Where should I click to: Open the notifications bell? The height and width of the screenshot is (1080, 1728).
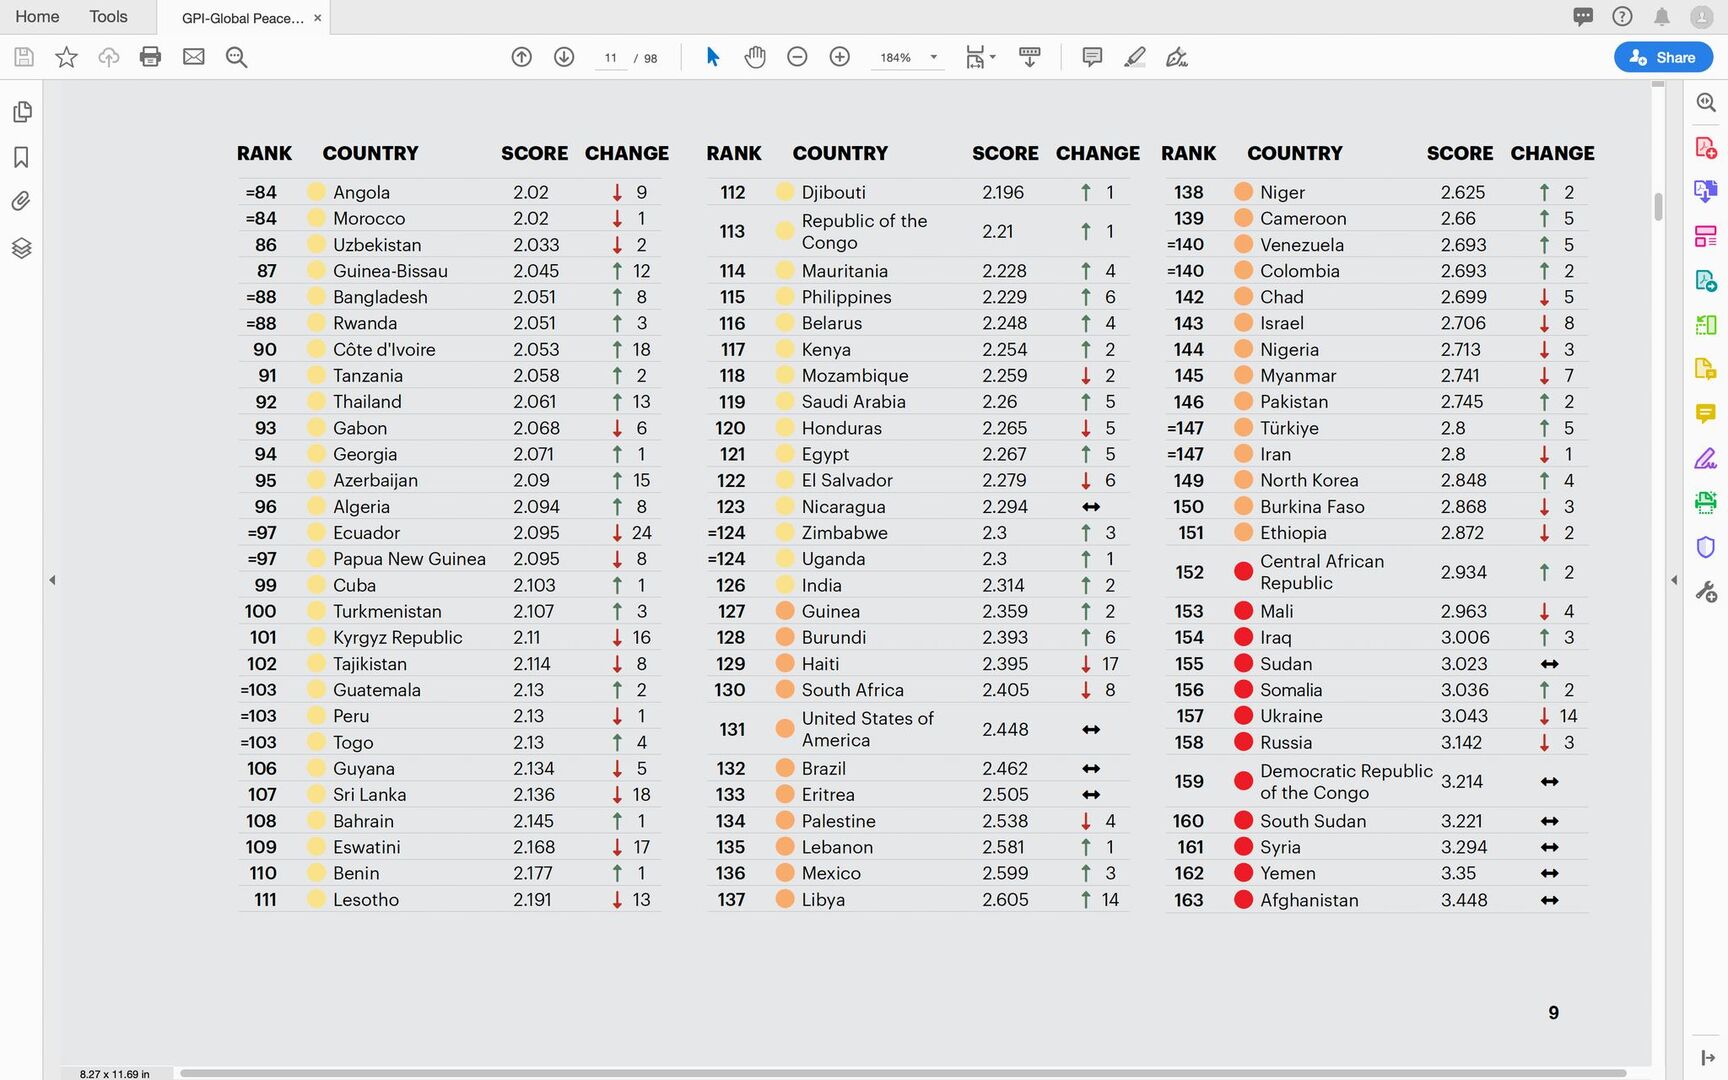click(x=1661, y=16)
